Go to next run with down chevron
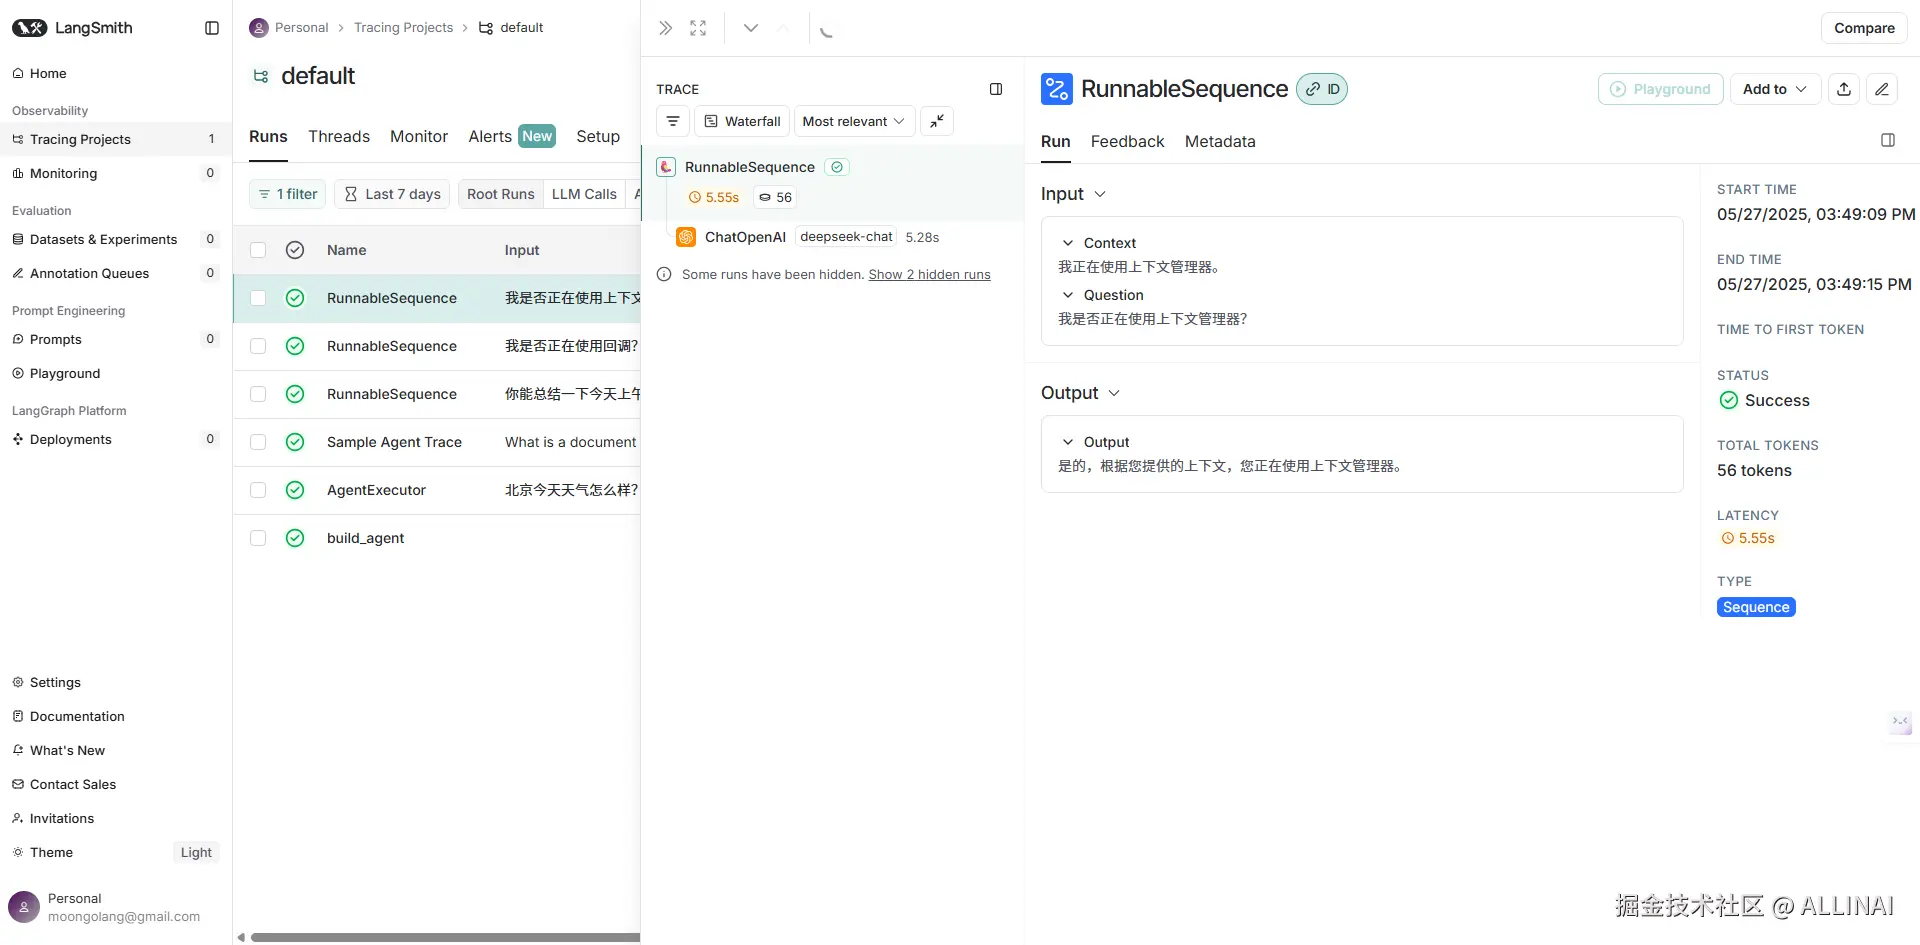 point(751,28)
